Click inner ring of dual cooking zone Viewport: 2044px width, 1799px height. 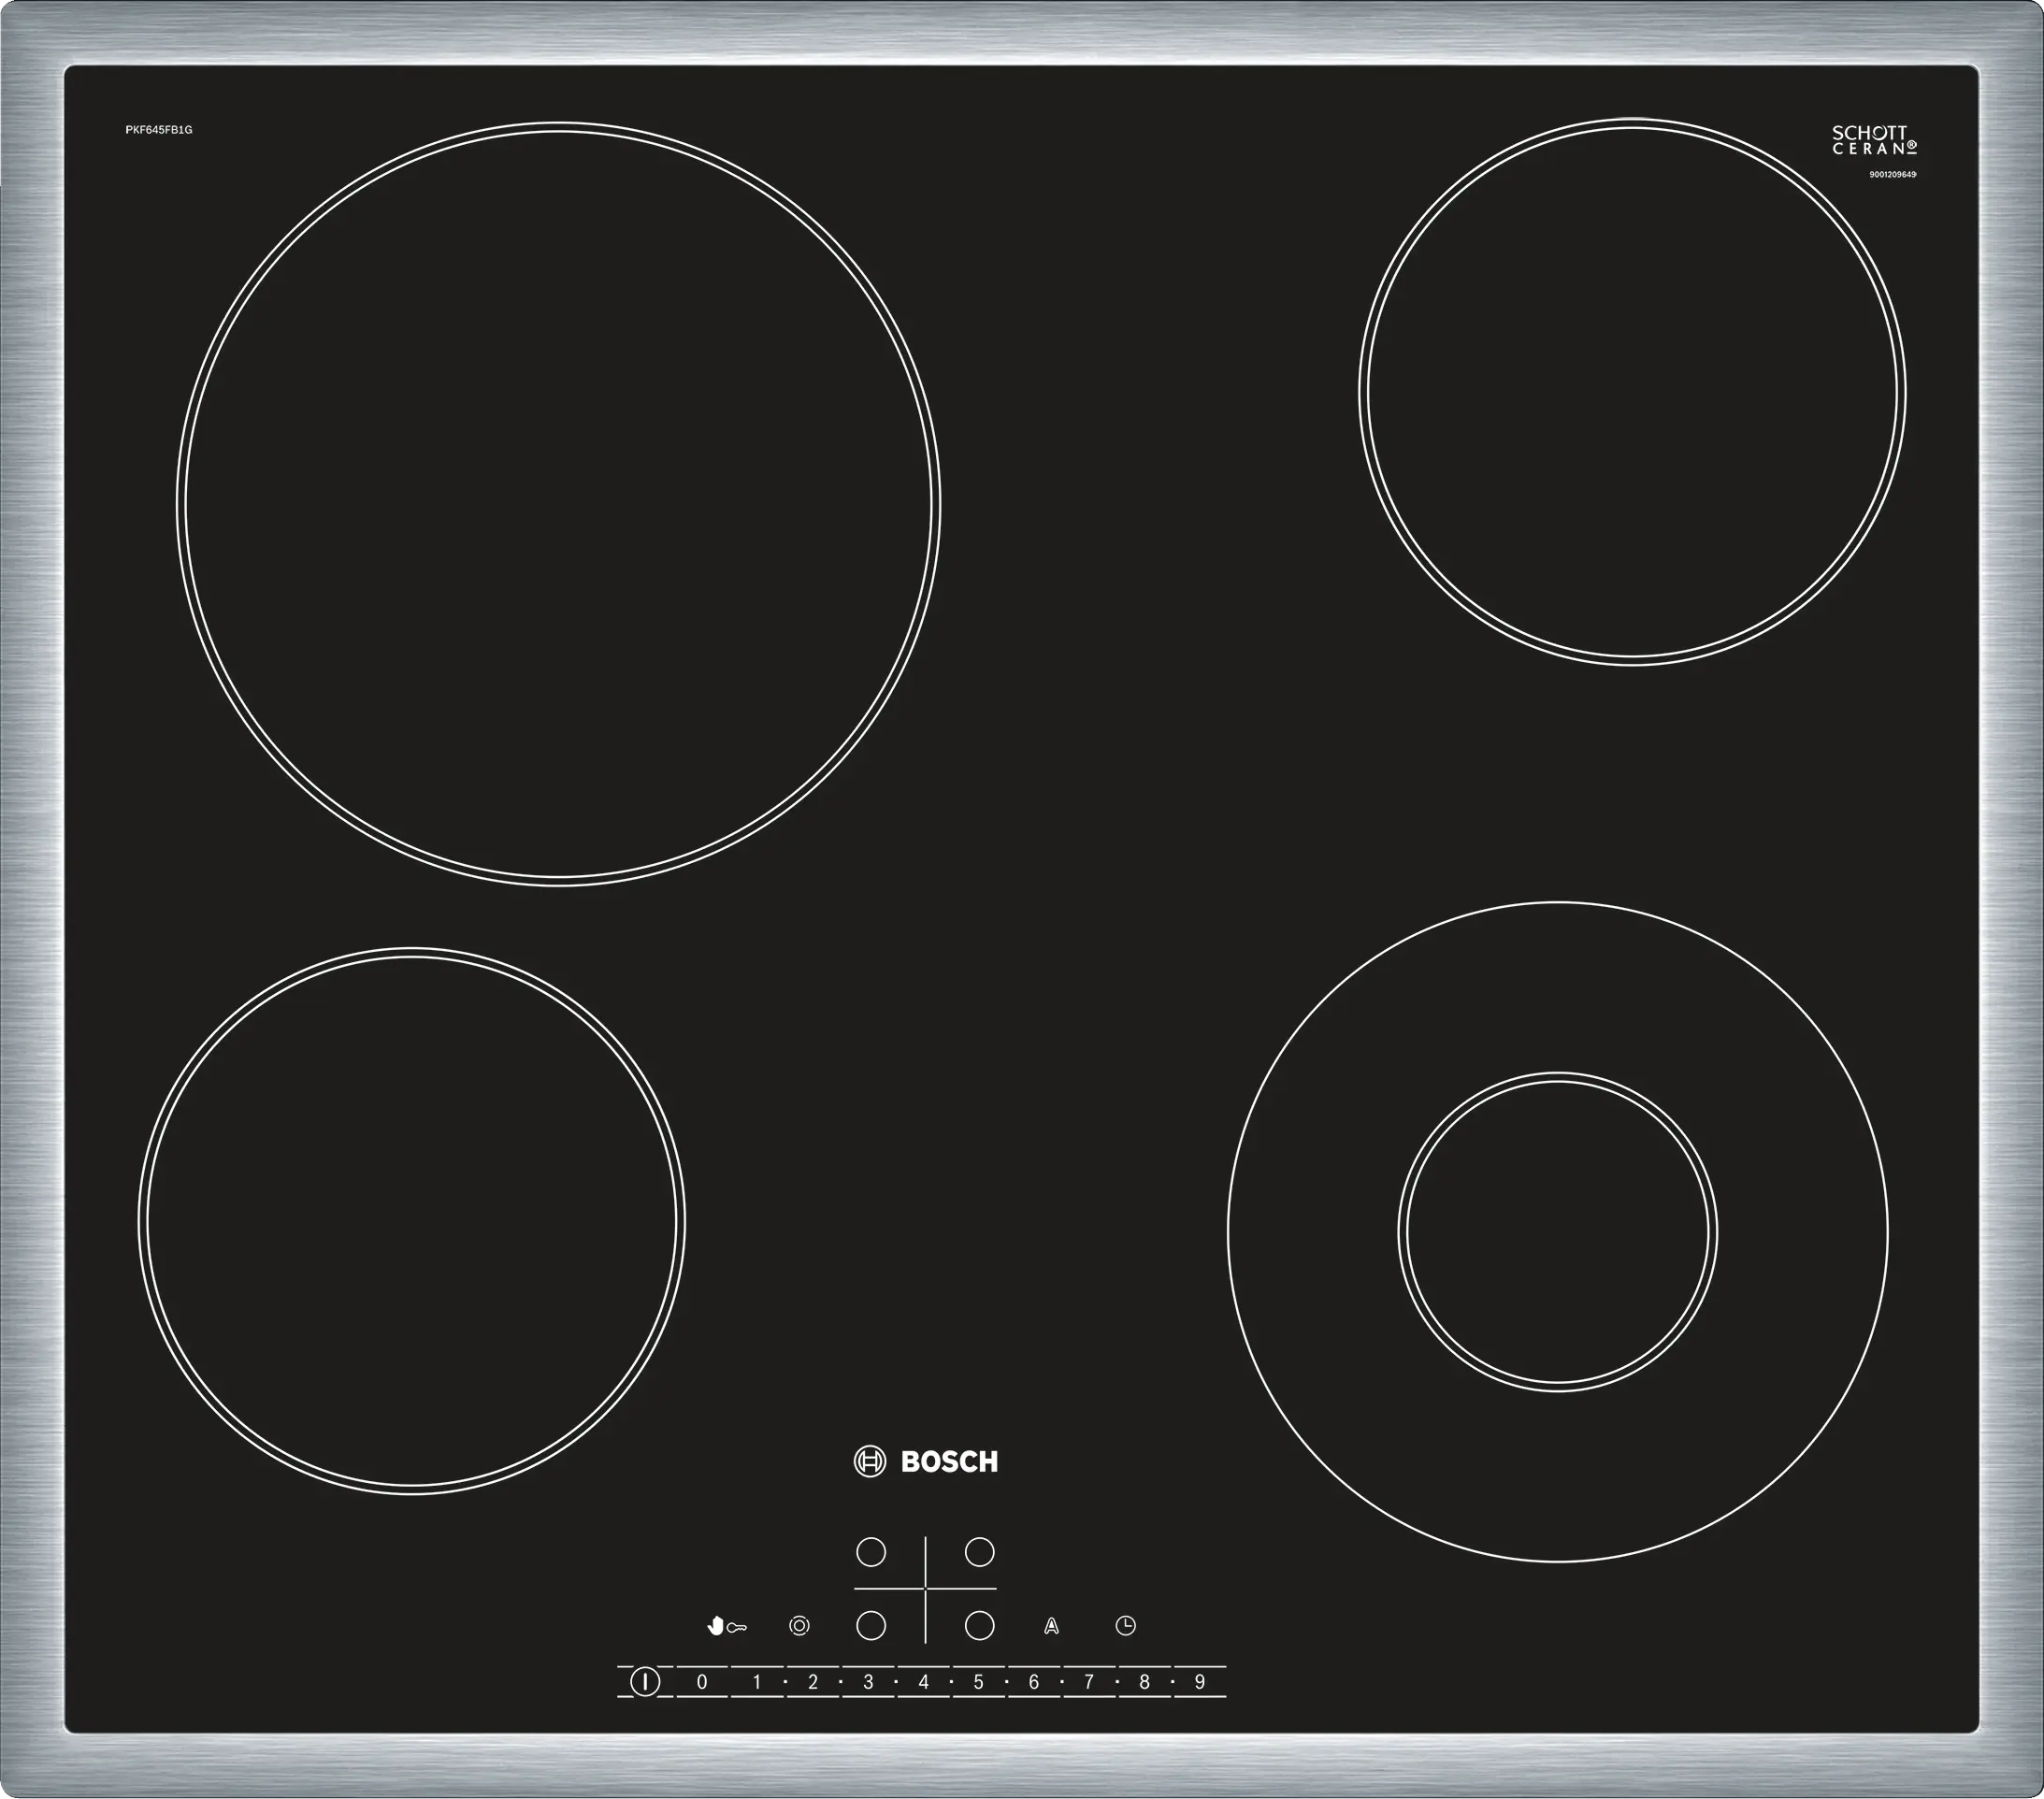coord(1557,1232)
